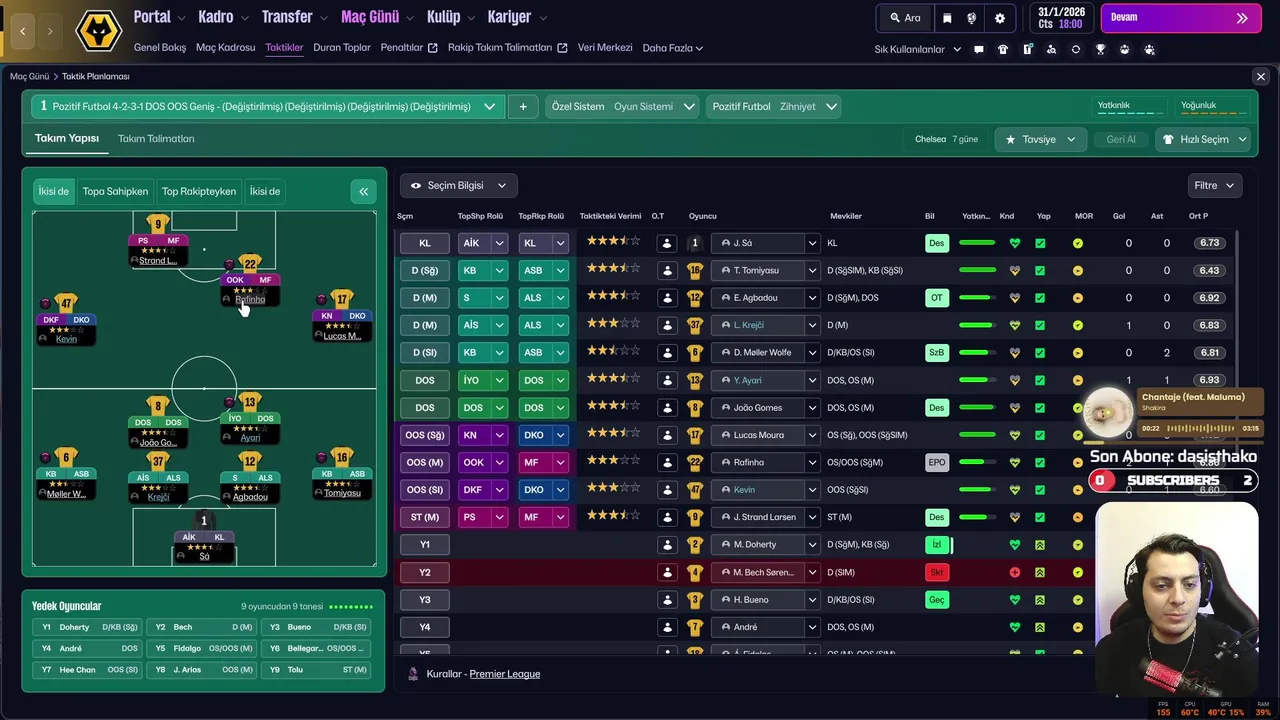
Task: Select Topa Sahipken view tab
Action: [115, 191]
